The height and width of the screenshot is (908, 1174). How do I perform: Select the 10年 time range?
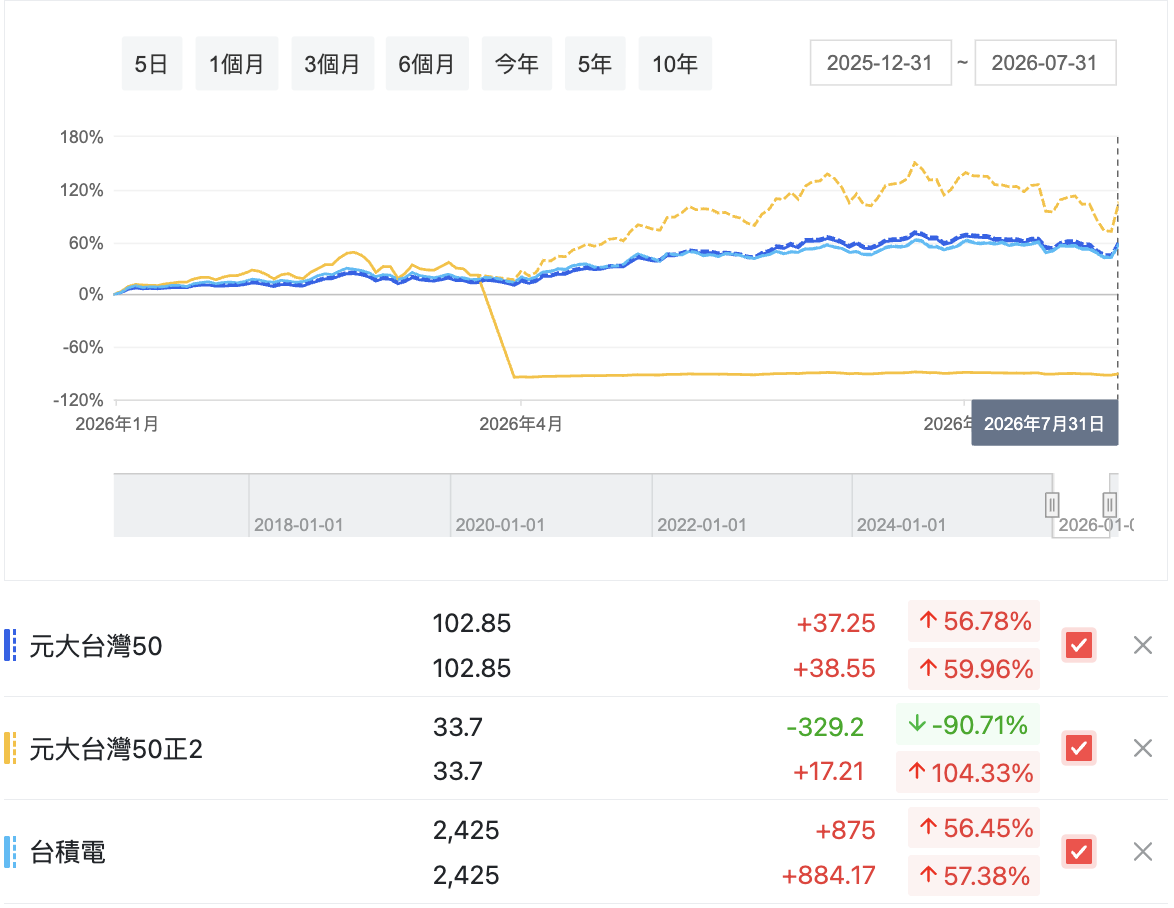(x=675, y=64)
